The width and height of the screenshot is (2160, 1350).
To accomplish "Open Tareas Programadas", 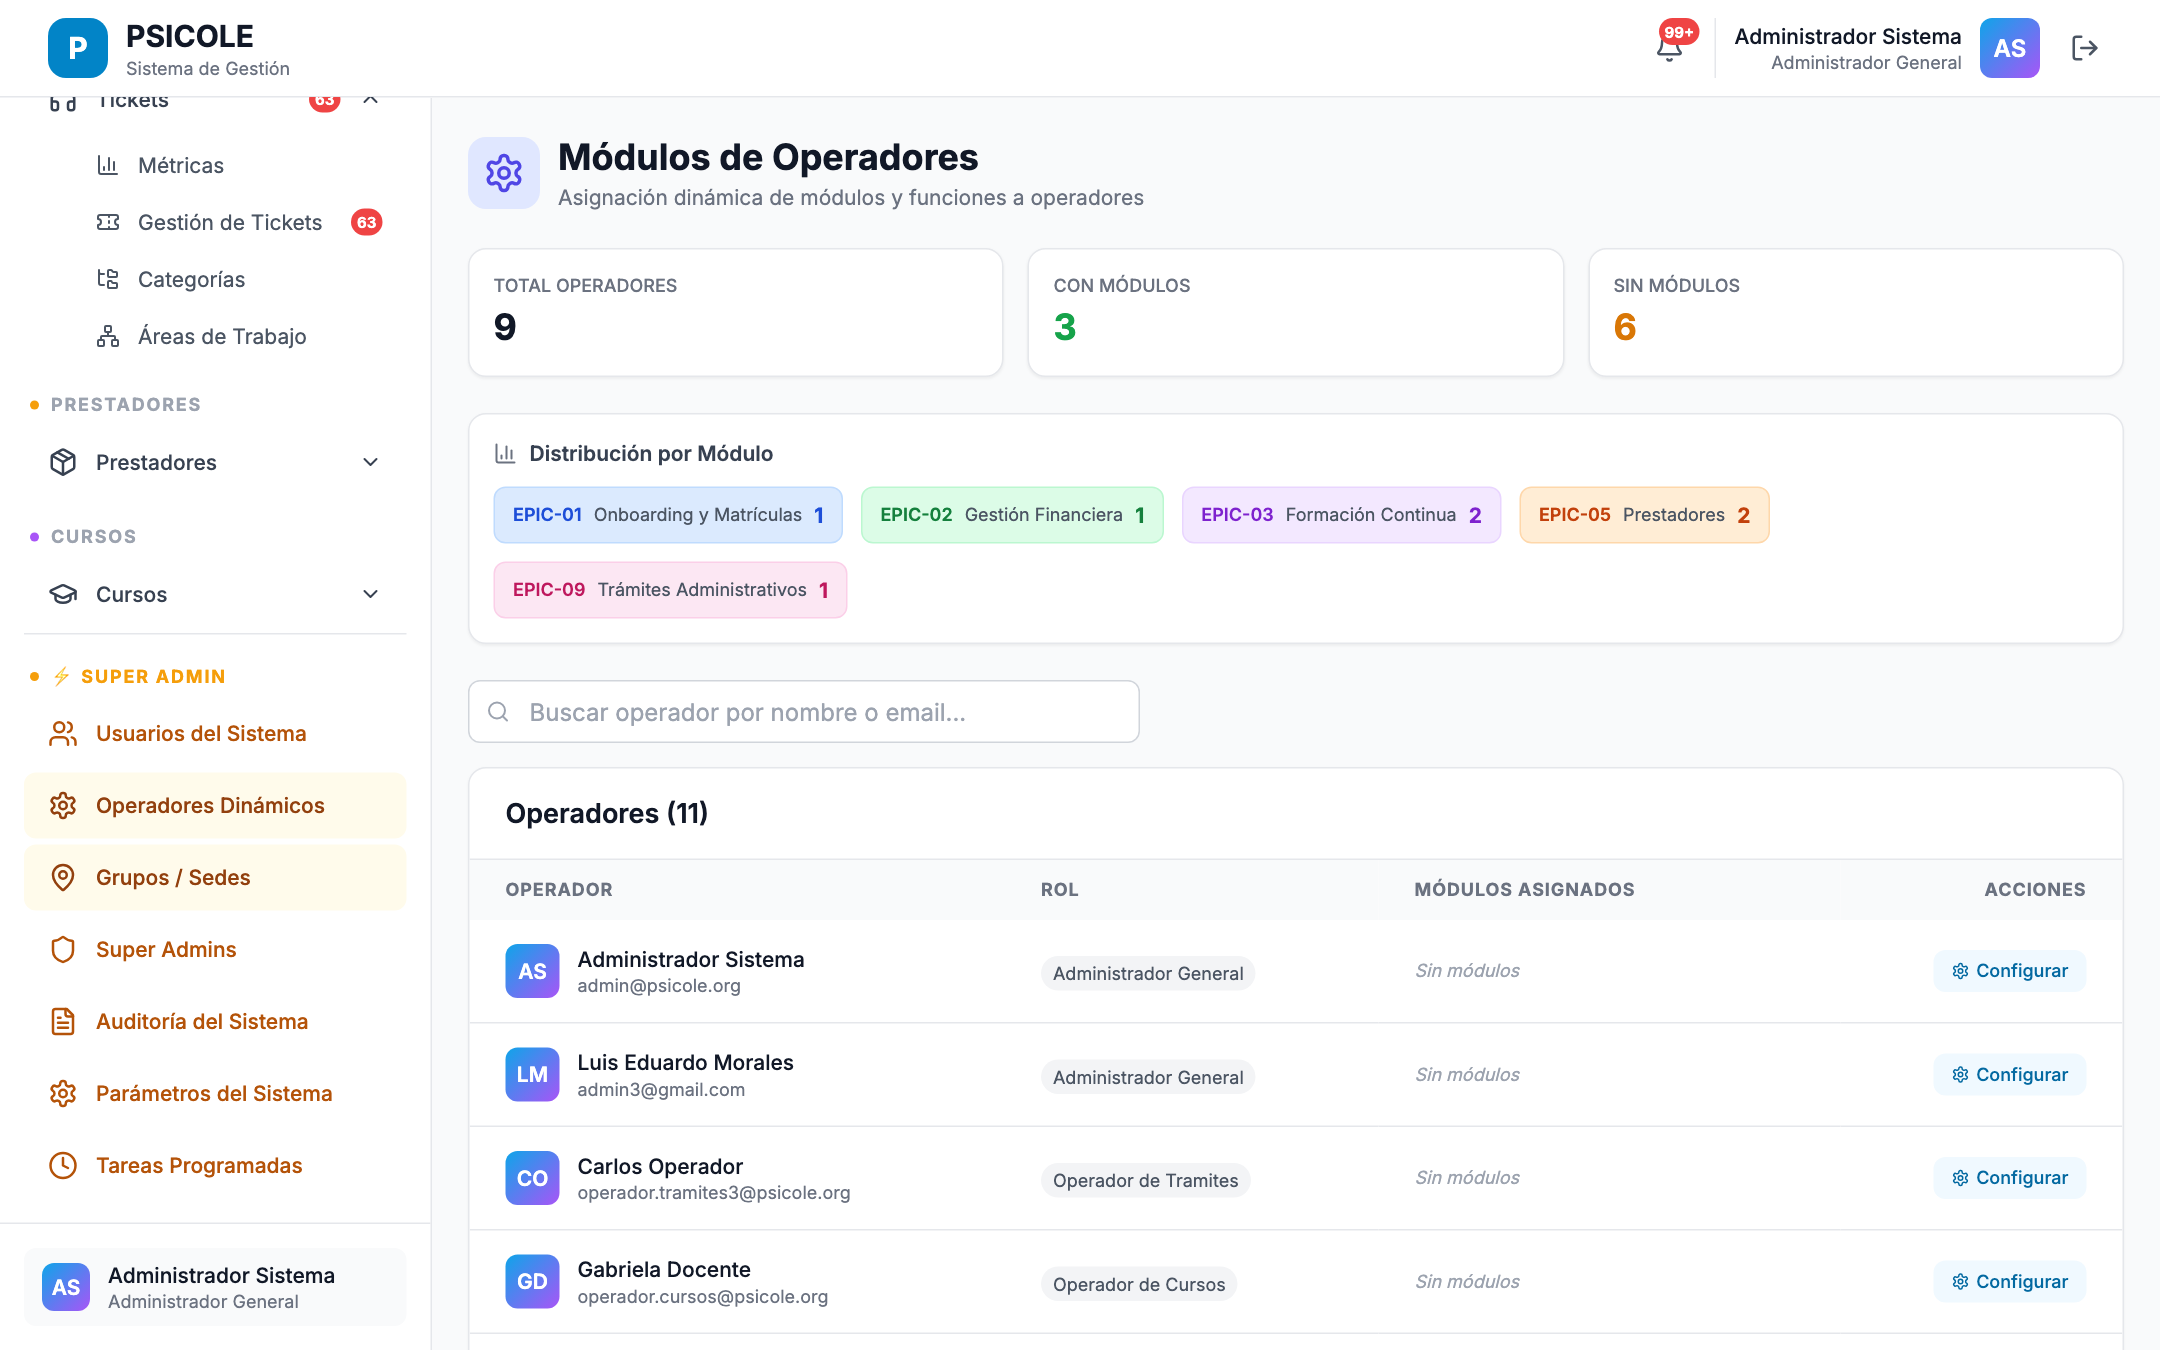I will click(215, 1166).
